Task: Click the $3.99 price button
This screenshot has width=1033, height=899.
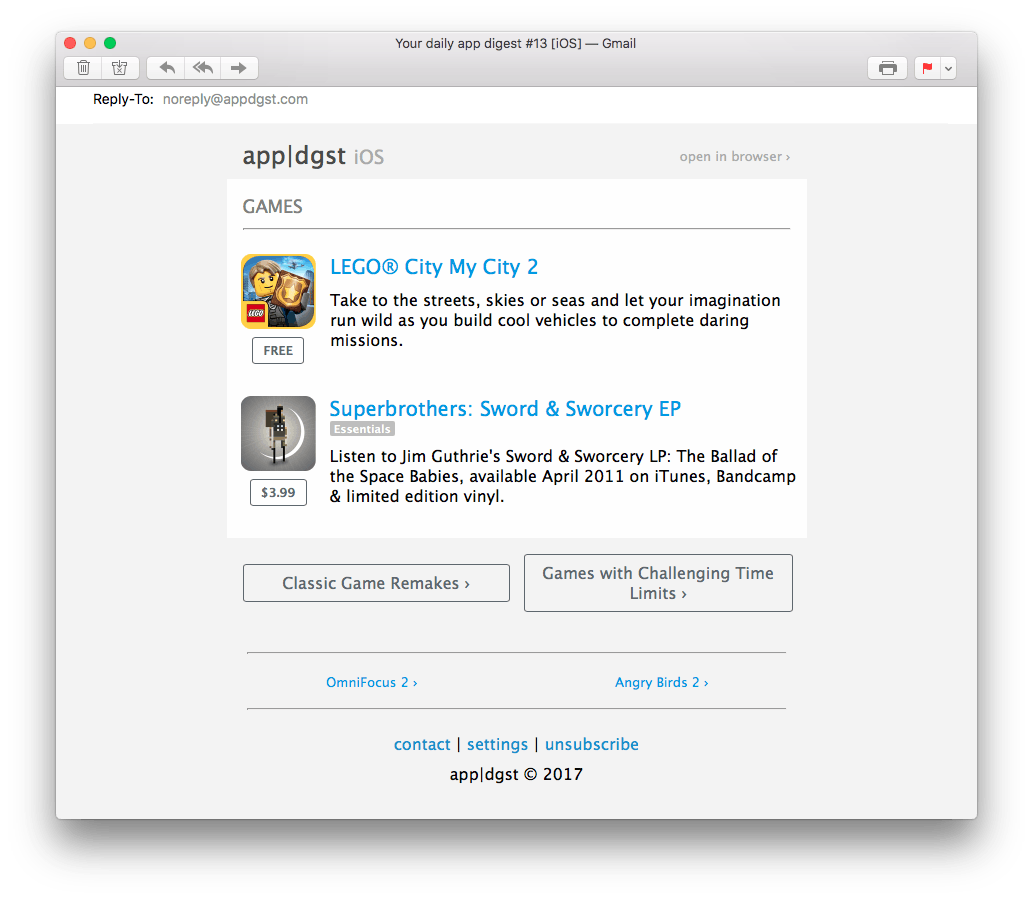Action: pos(278,492)
